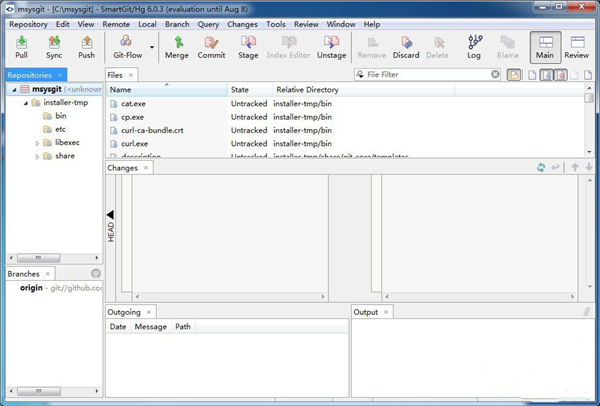Stage files with the Stage icon
This screenshot has width=600, height=406.
(248, 46)
